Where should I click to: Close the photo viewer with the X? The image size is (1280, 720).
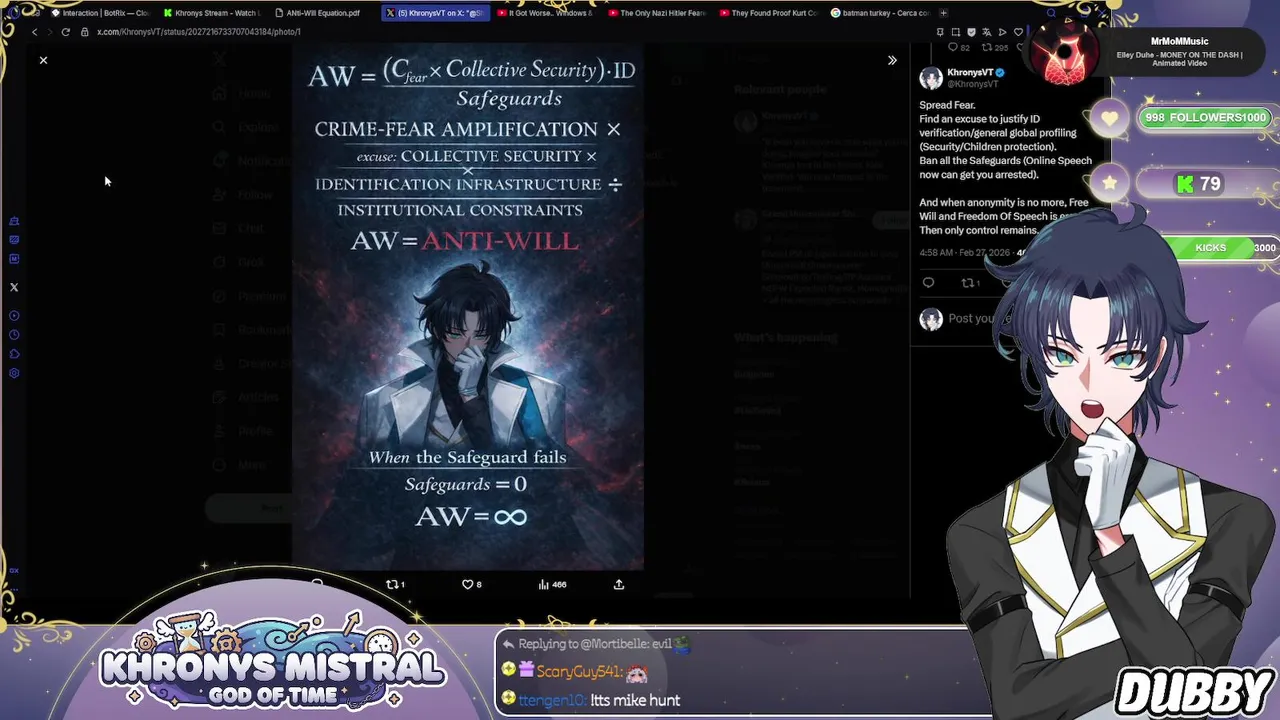(x=43, y=60)
